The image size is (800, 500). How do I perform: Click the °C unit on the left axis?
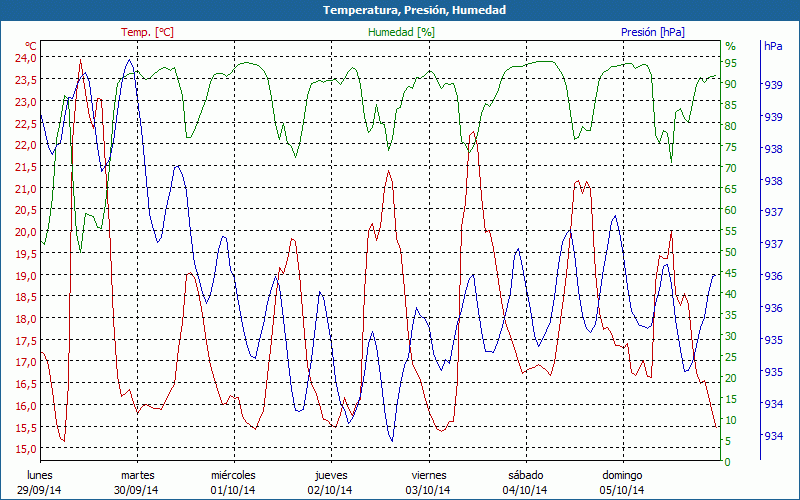pyautogui.click(x=31, y=46)
